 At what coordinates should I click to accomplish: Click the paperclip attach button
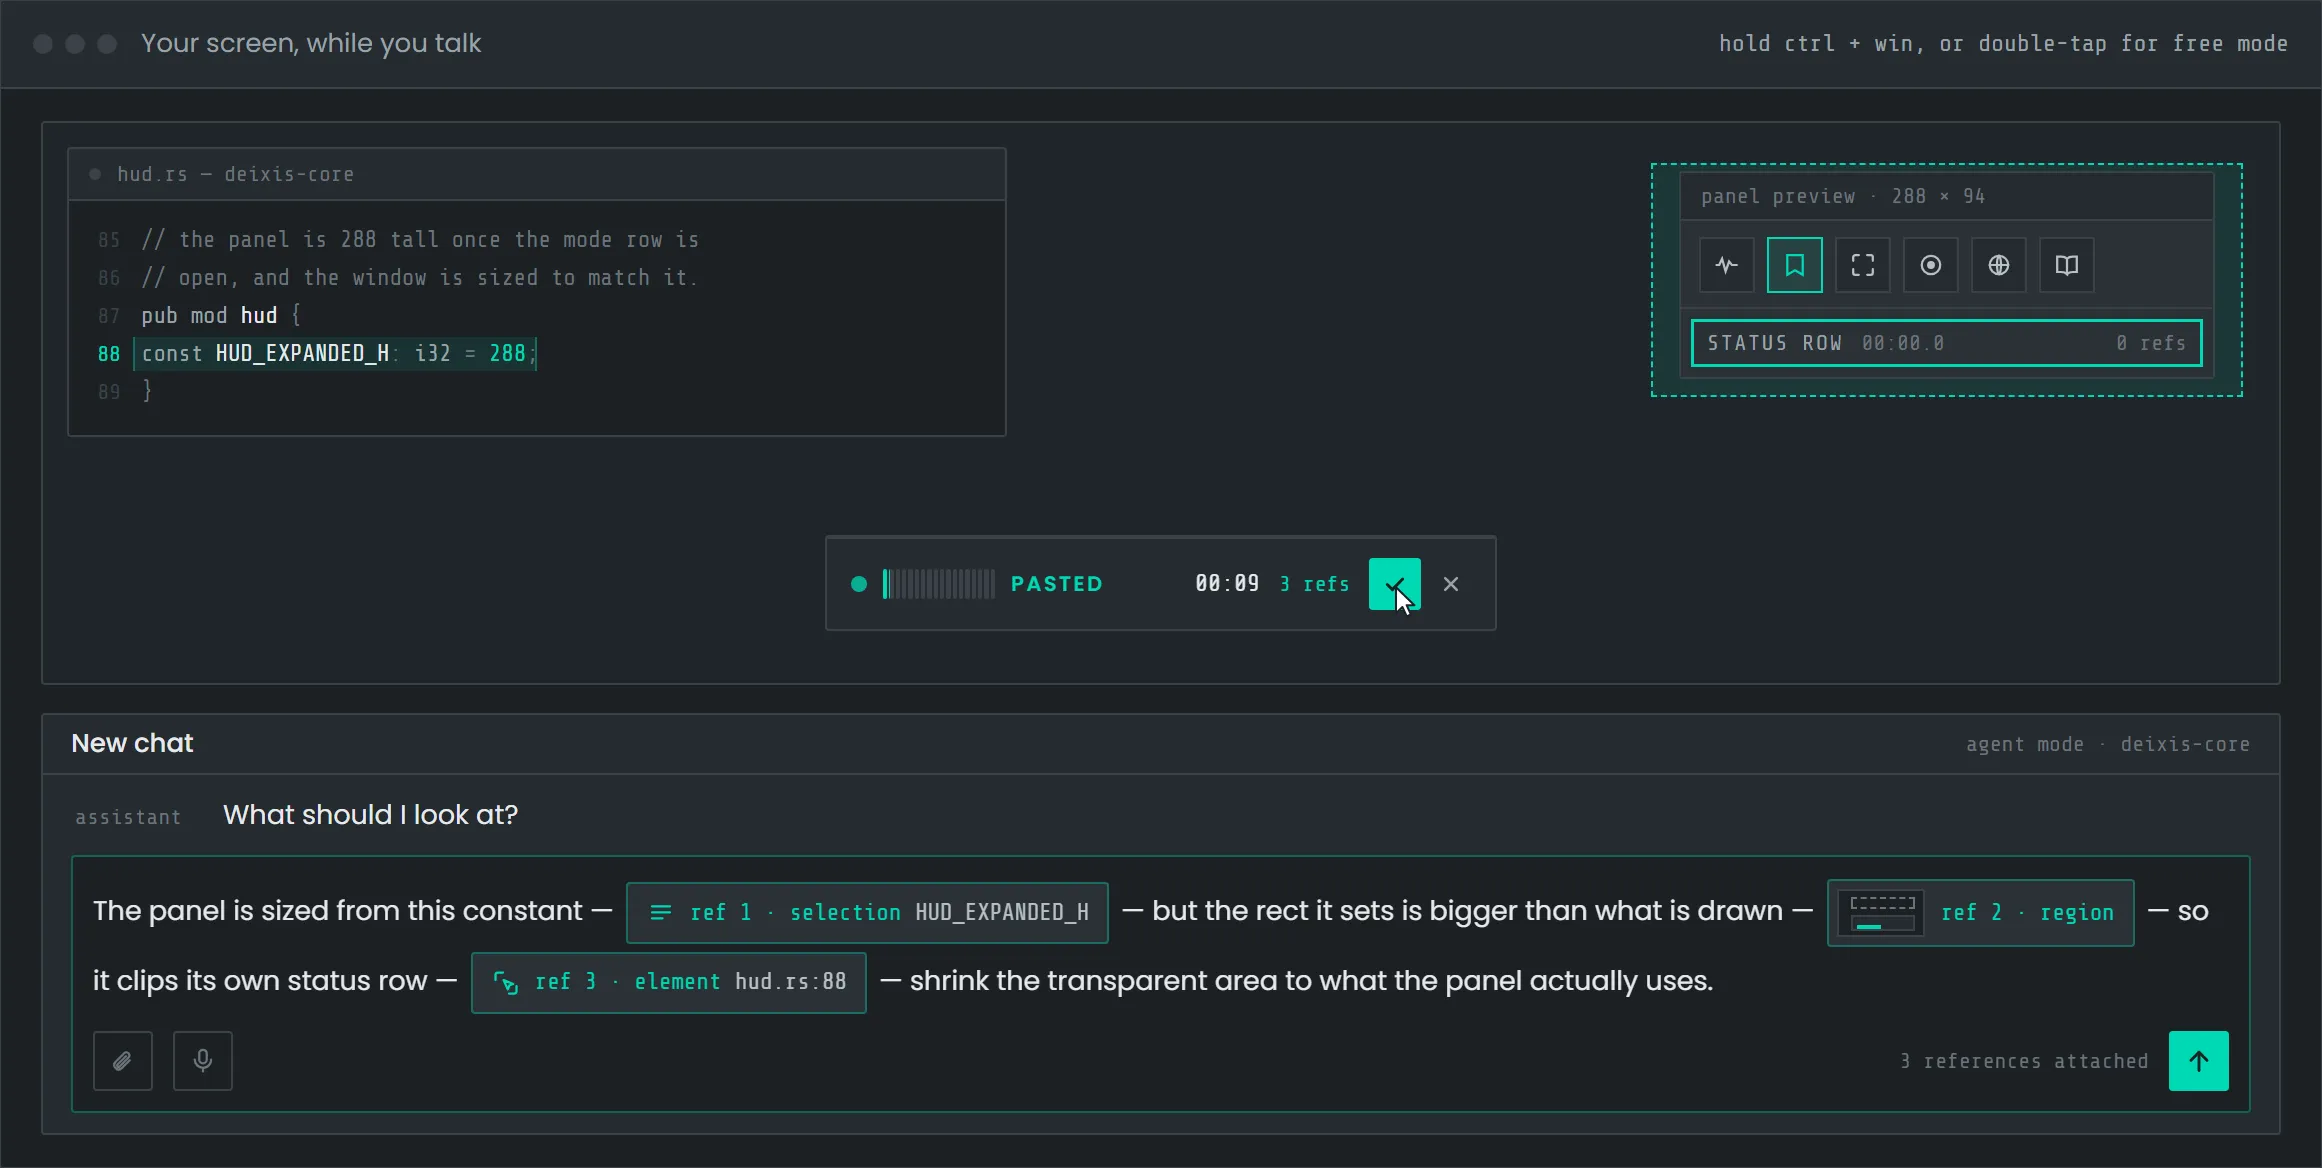tap(123, 1061)
